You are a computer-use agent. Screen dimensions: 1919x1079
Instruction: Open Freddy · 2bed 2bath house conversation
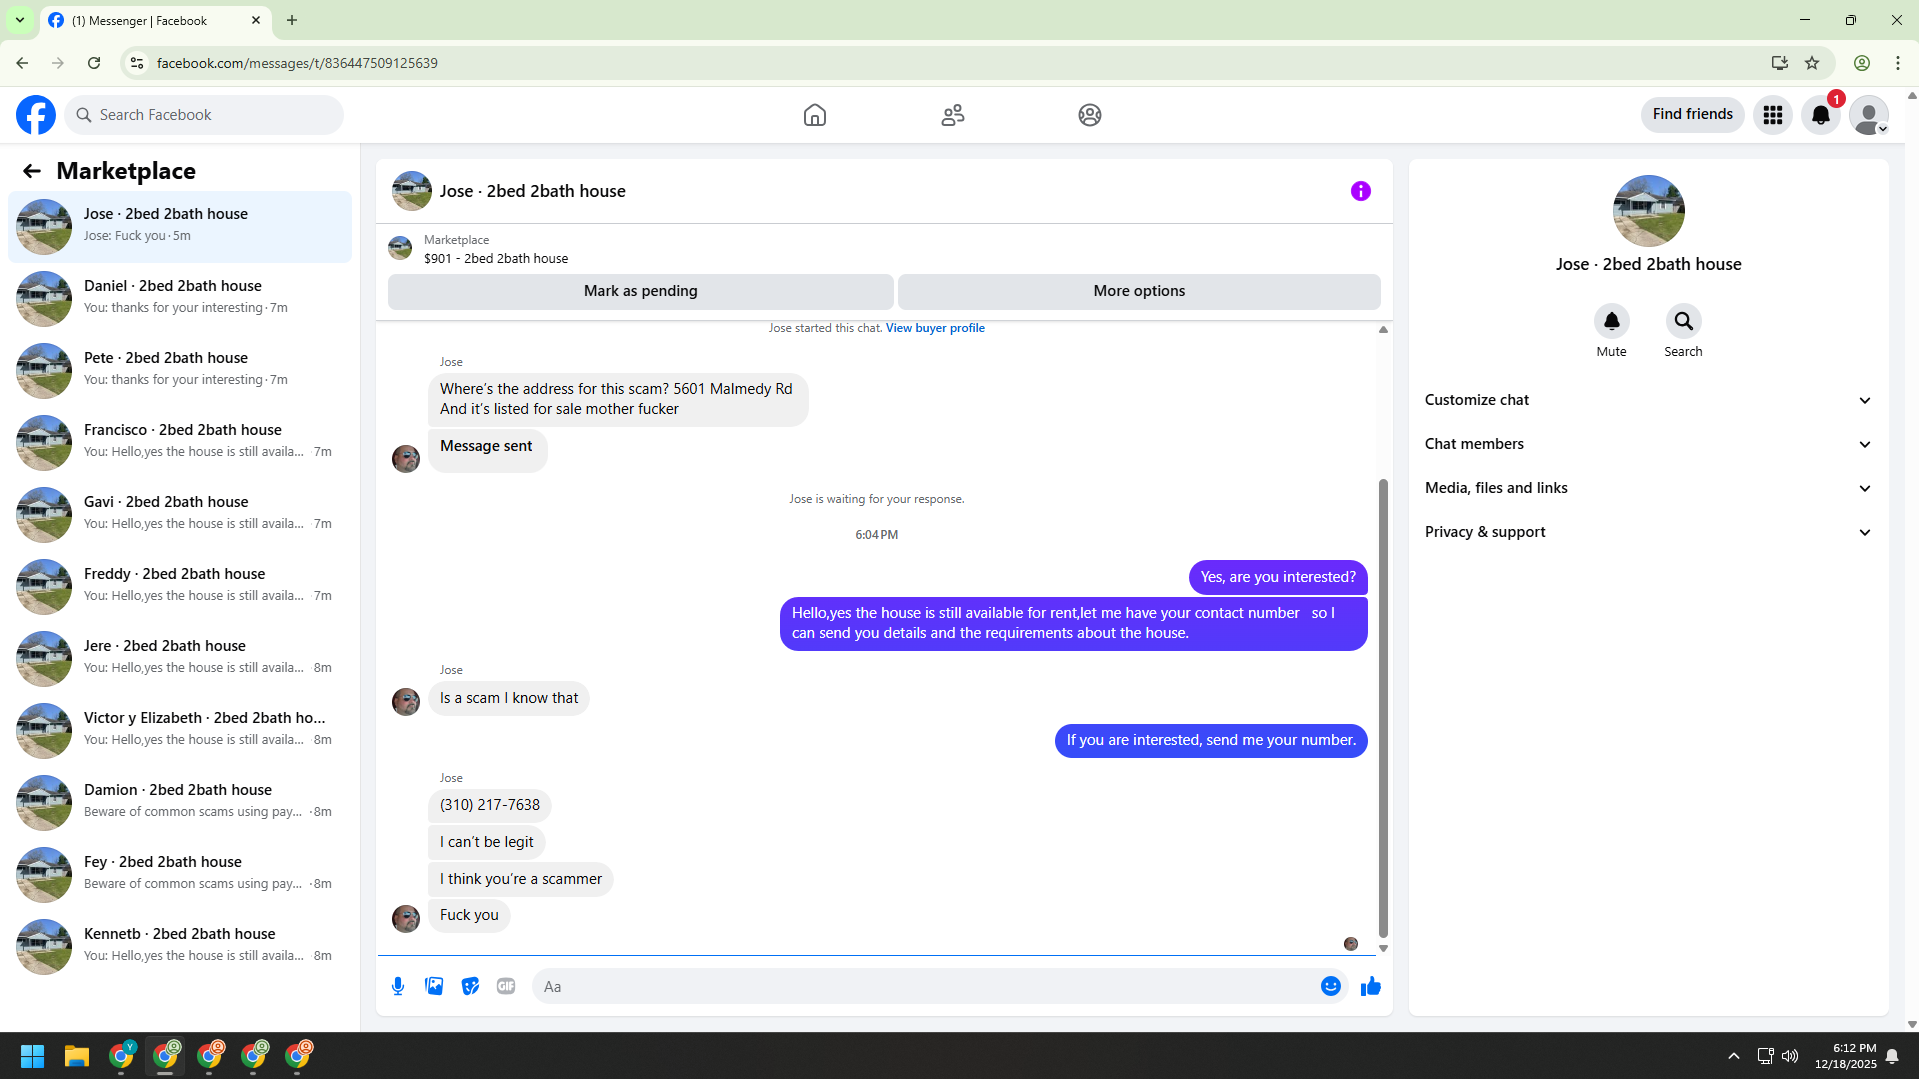coord(180,587)
